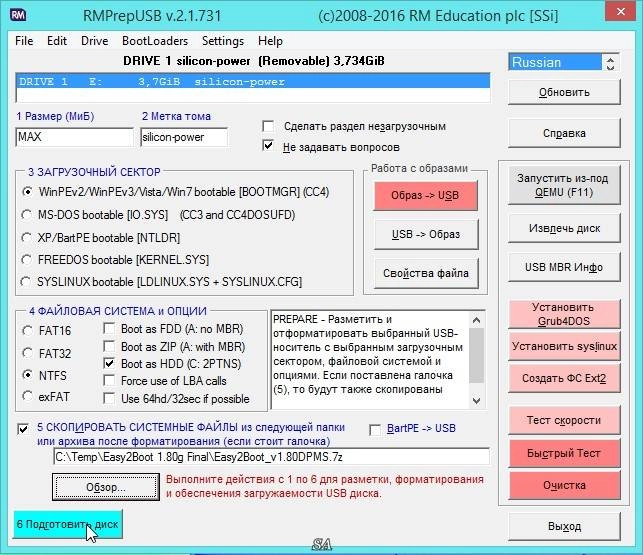Click the Обновить button
Viewport: 643px width, 555px height.
(564, 92)
